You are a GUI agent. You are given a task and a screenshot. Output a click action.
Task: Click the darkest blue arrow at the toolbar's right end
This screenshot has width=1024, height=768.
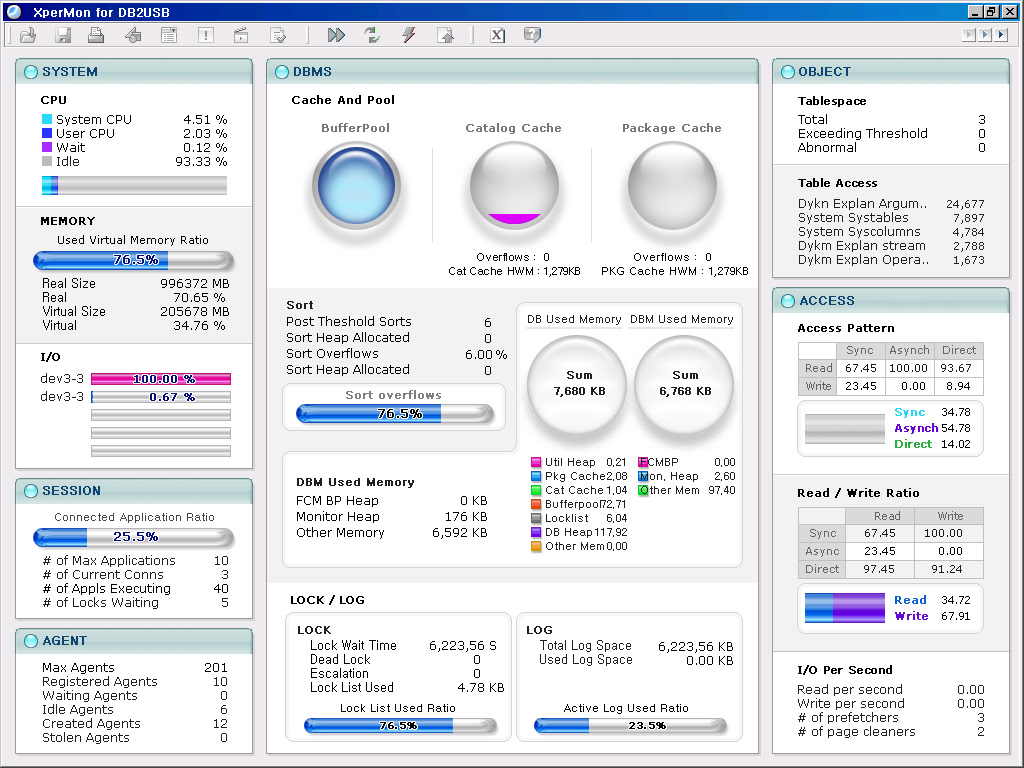[x=1001, y=35]
